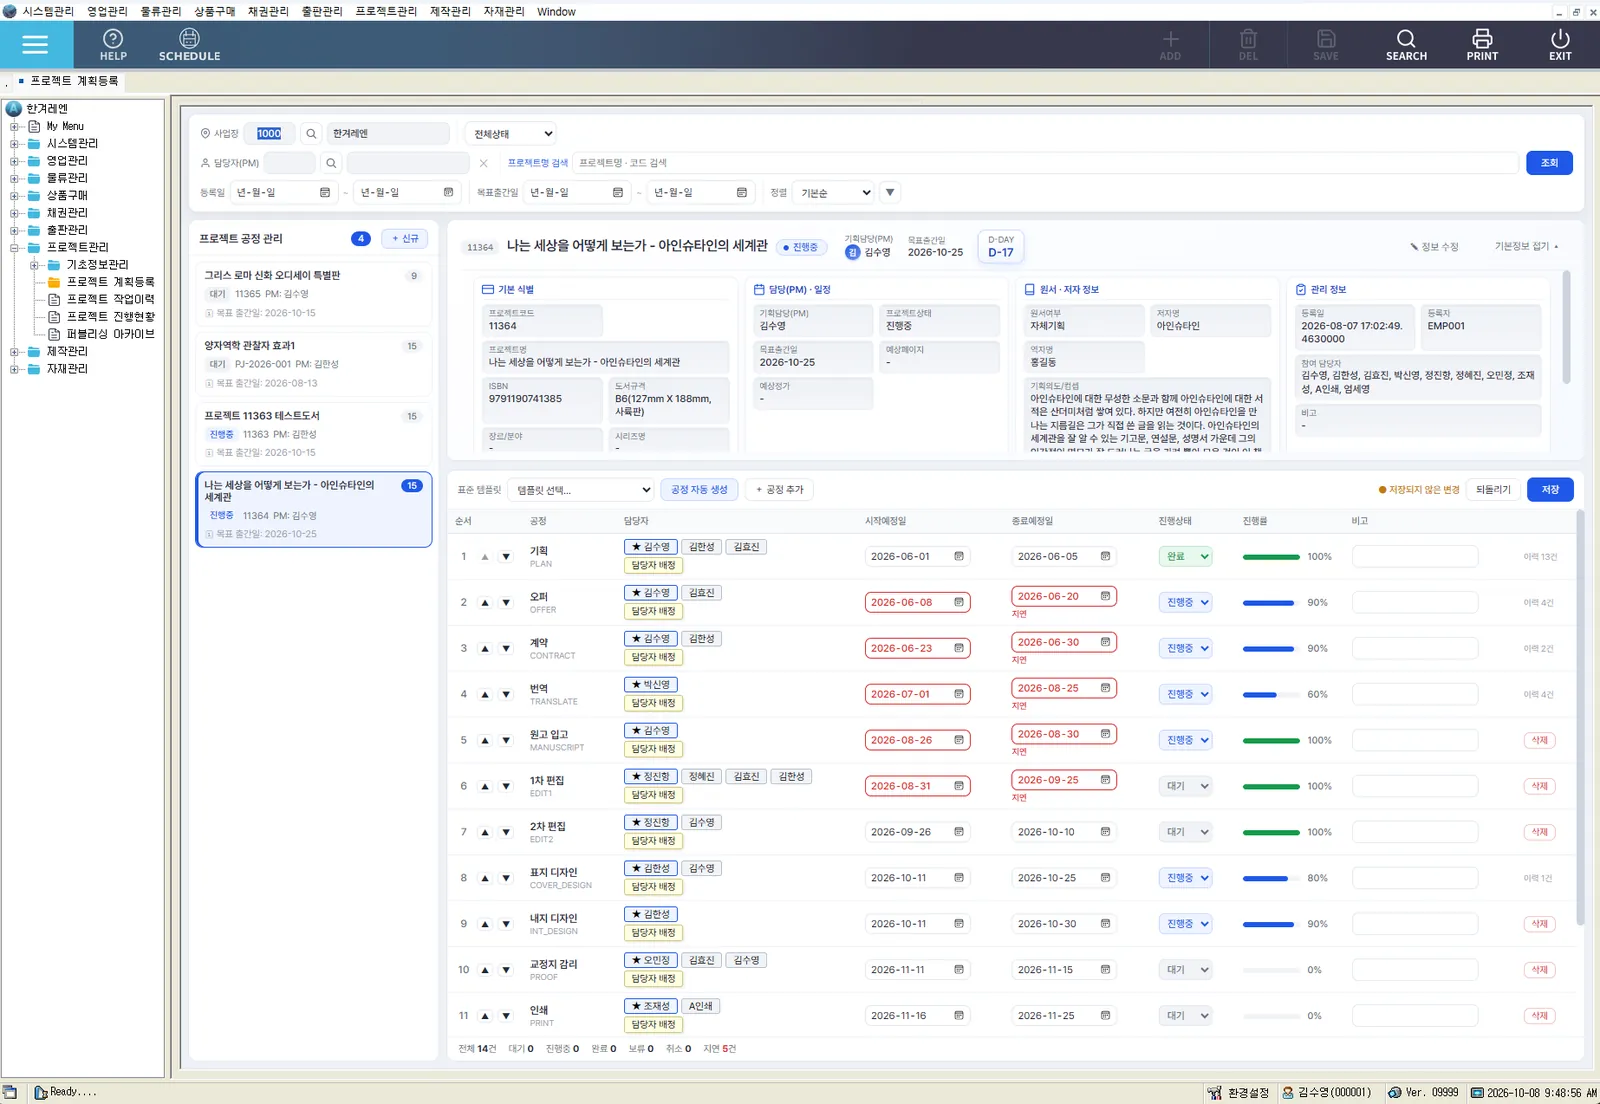The width and height of the screenshot is (1600, 1104).
Task: Click the ADD toolbar icon
Action: pyautogui.click(x=1170, y=45)
